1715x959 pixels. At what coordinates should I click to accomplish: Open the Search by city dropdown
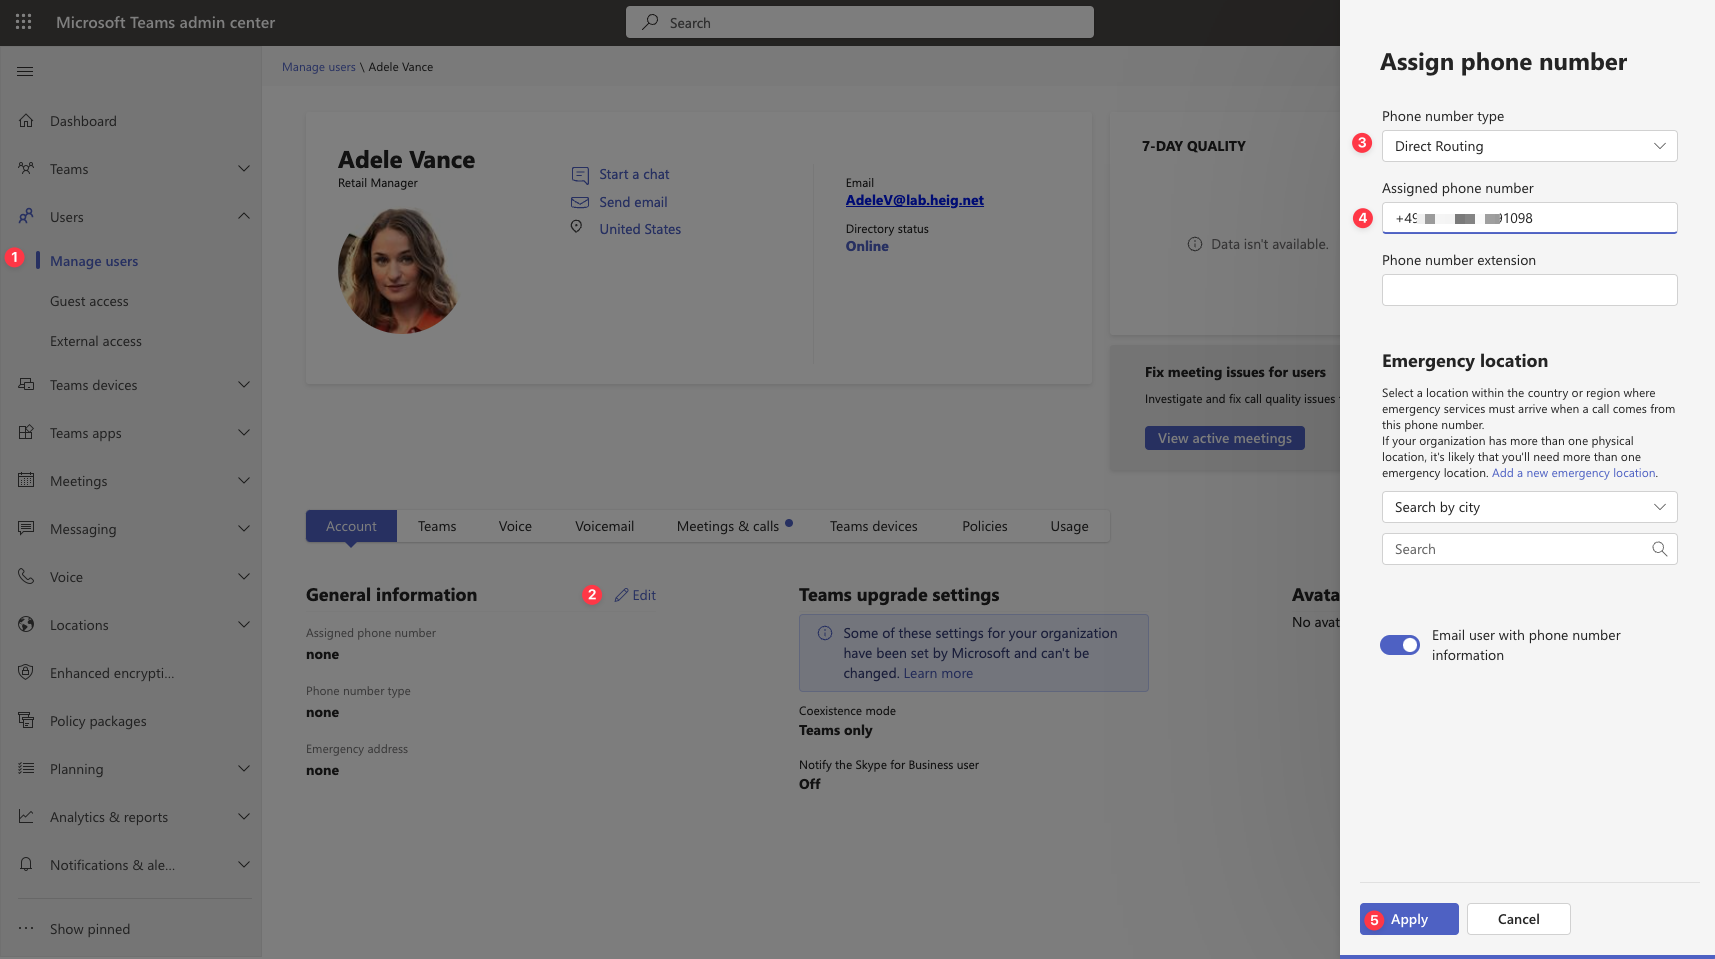1530,507
